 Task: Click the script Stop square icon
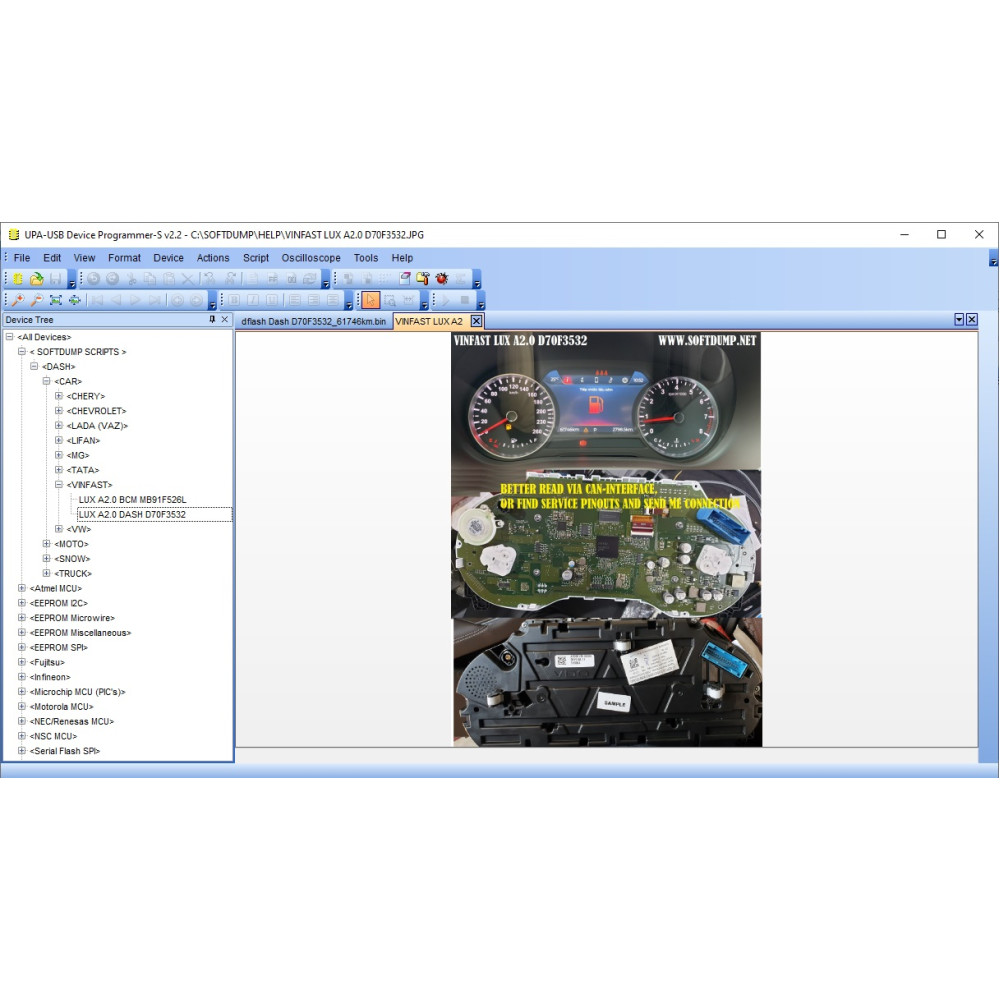[464, 300]
